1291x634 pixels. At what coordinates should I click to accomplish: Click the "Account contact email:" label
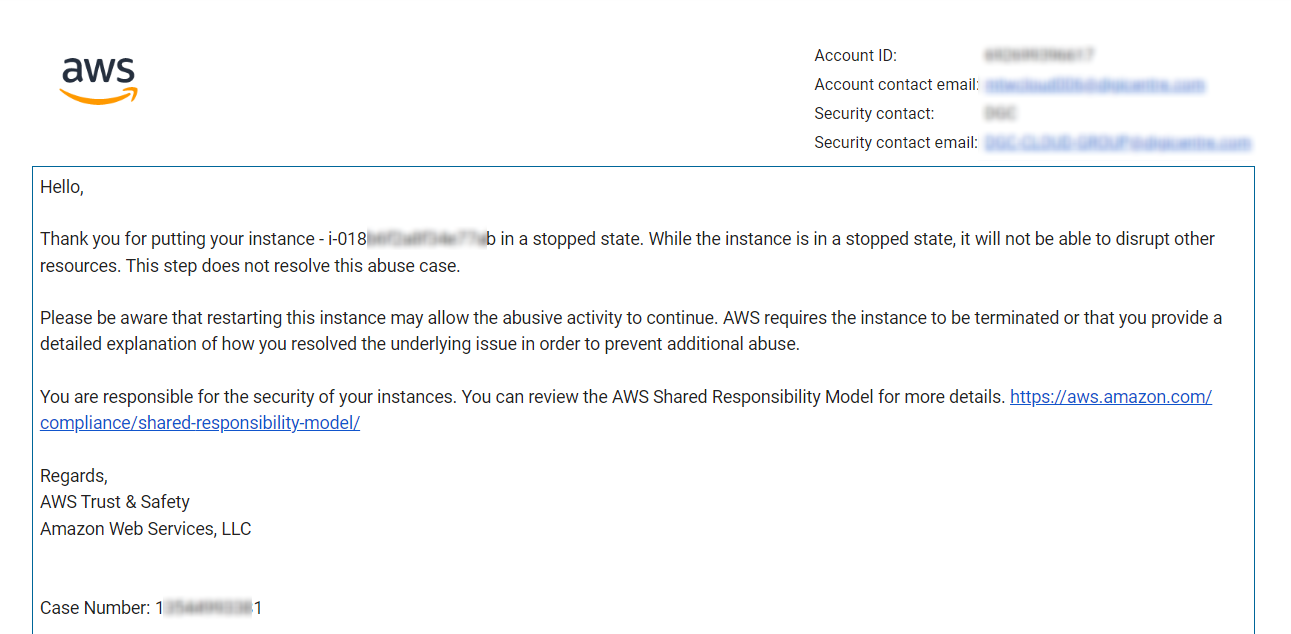[x=896, y=85]
